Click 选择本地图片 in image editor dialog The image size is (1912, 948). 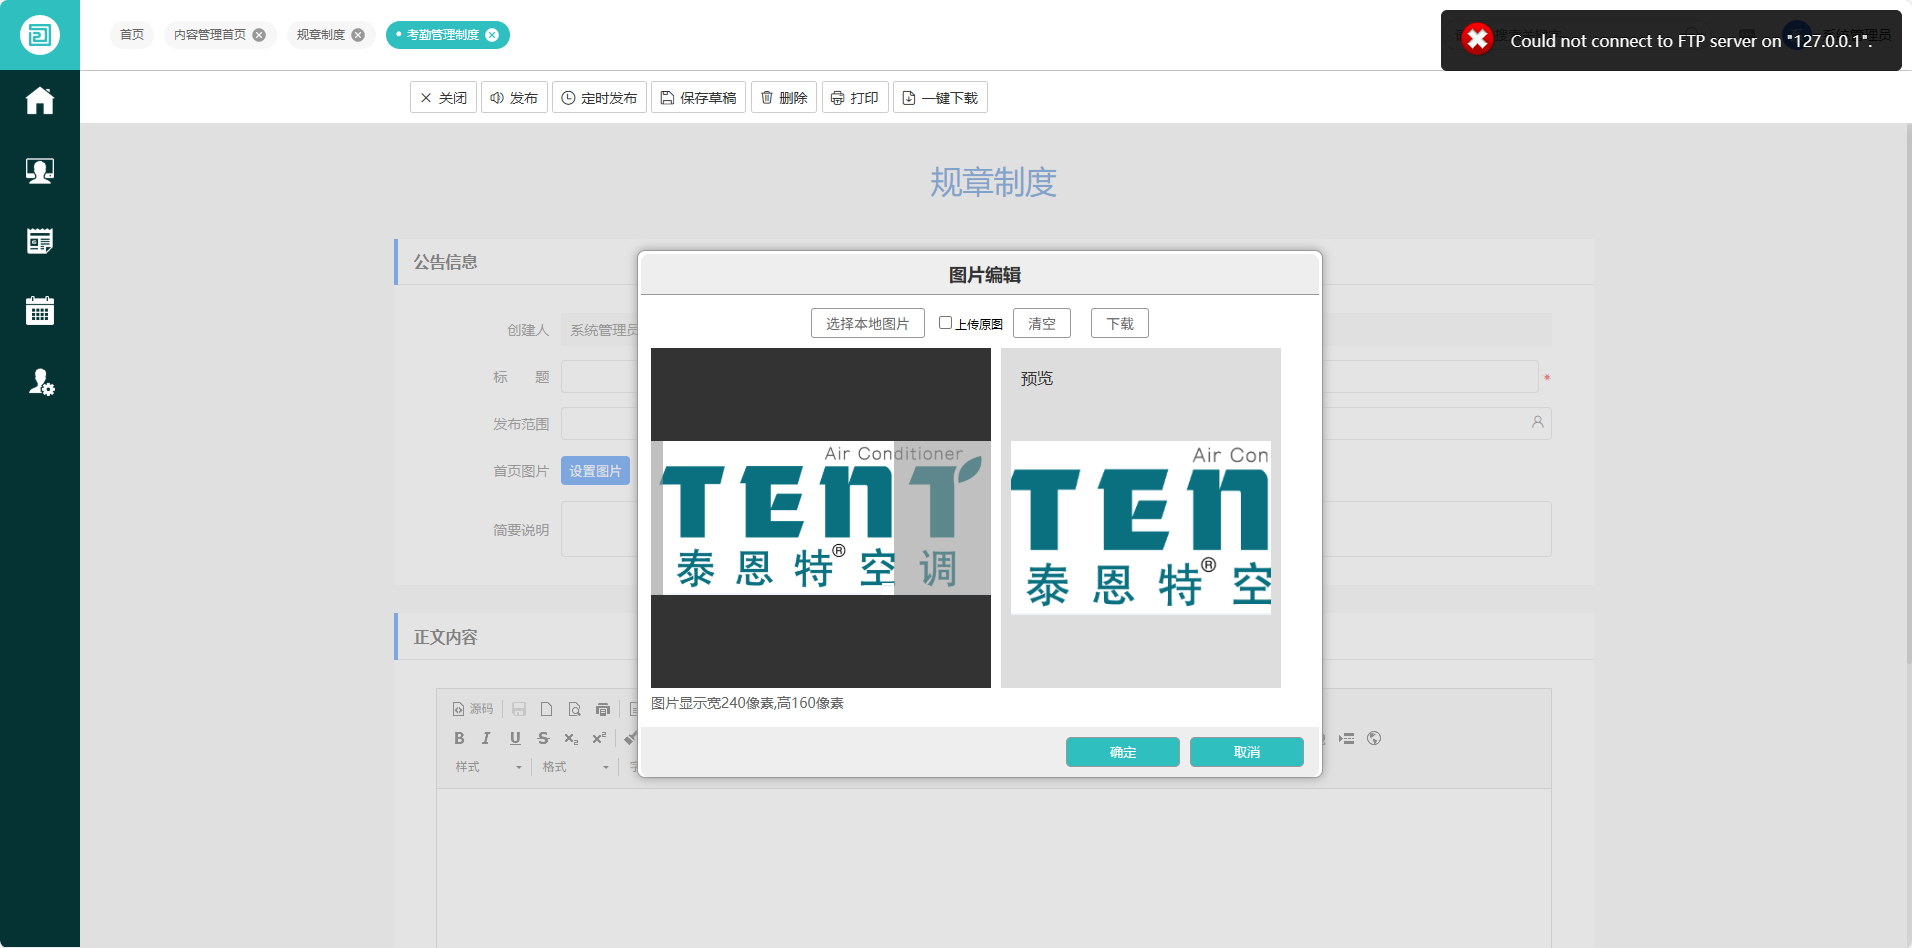[x=868, y=323]
